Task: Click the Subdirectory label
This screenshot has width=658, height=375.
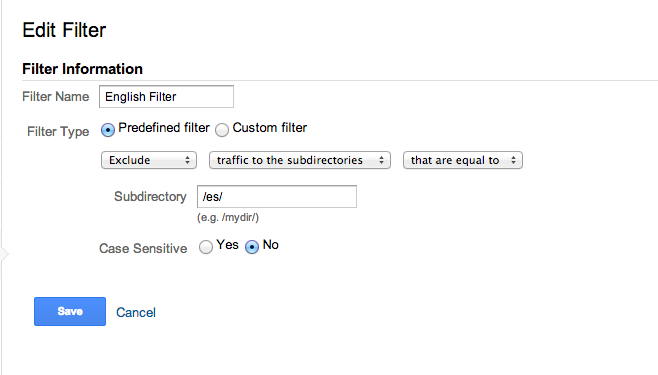Action: pyautogui.click(x=150, y=196)
